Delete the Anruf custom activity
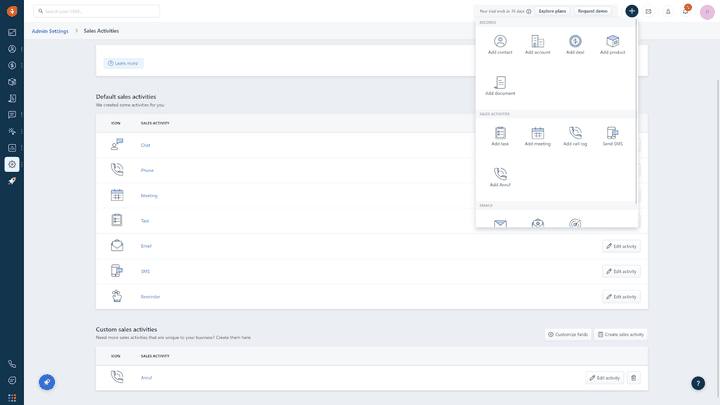Image resolution: width=720 pixels, height=405 pixels. click(633, 378)
